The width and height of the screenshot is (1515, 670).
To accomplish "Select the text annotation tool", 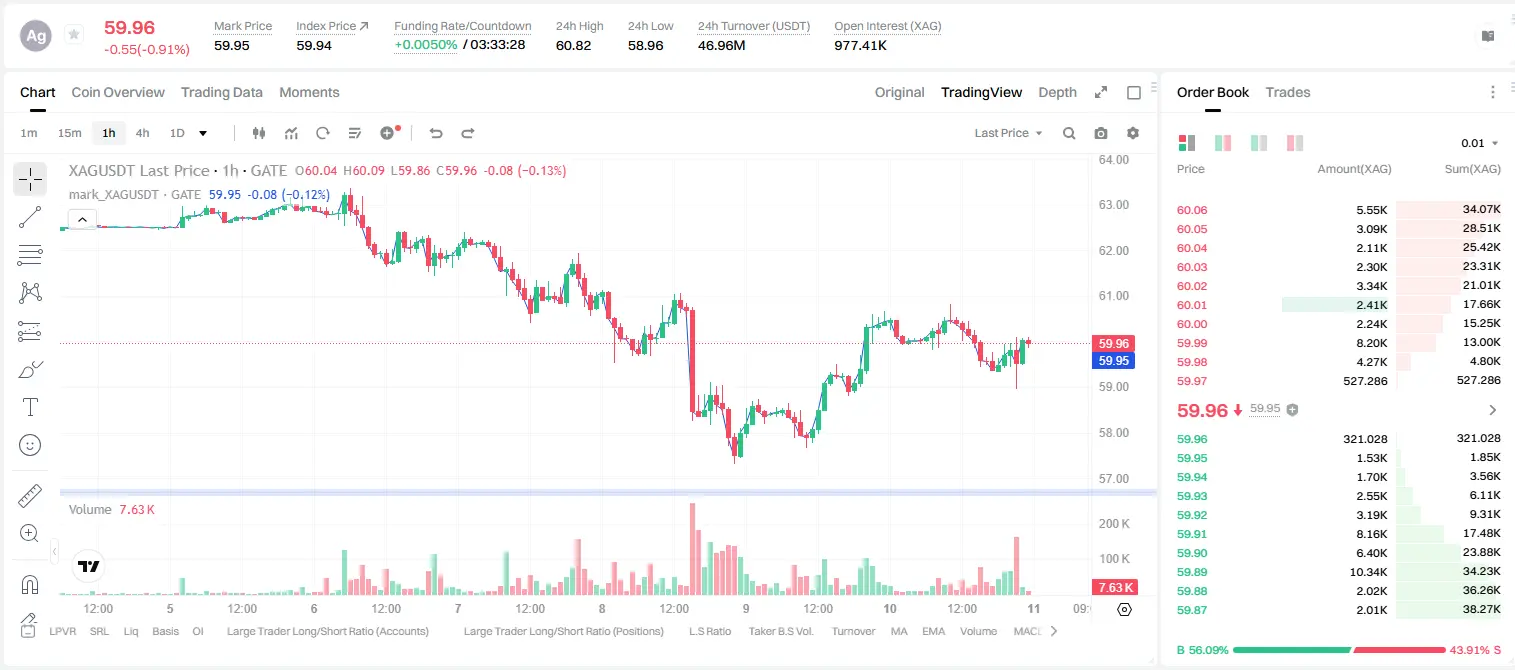I will (30, 407).
